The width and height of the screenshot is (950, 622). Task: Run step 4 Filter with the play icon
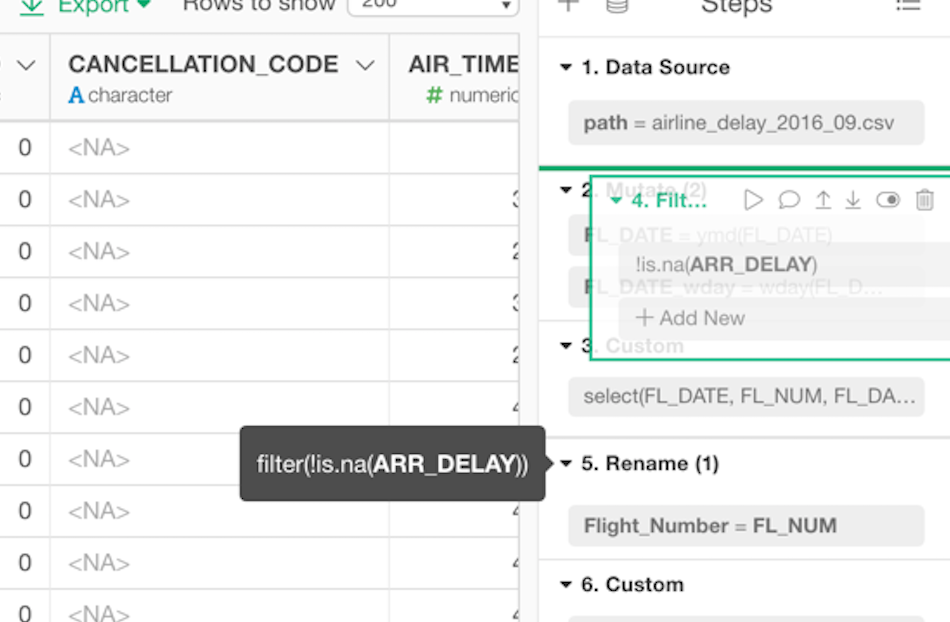click(x=753, y=199)
